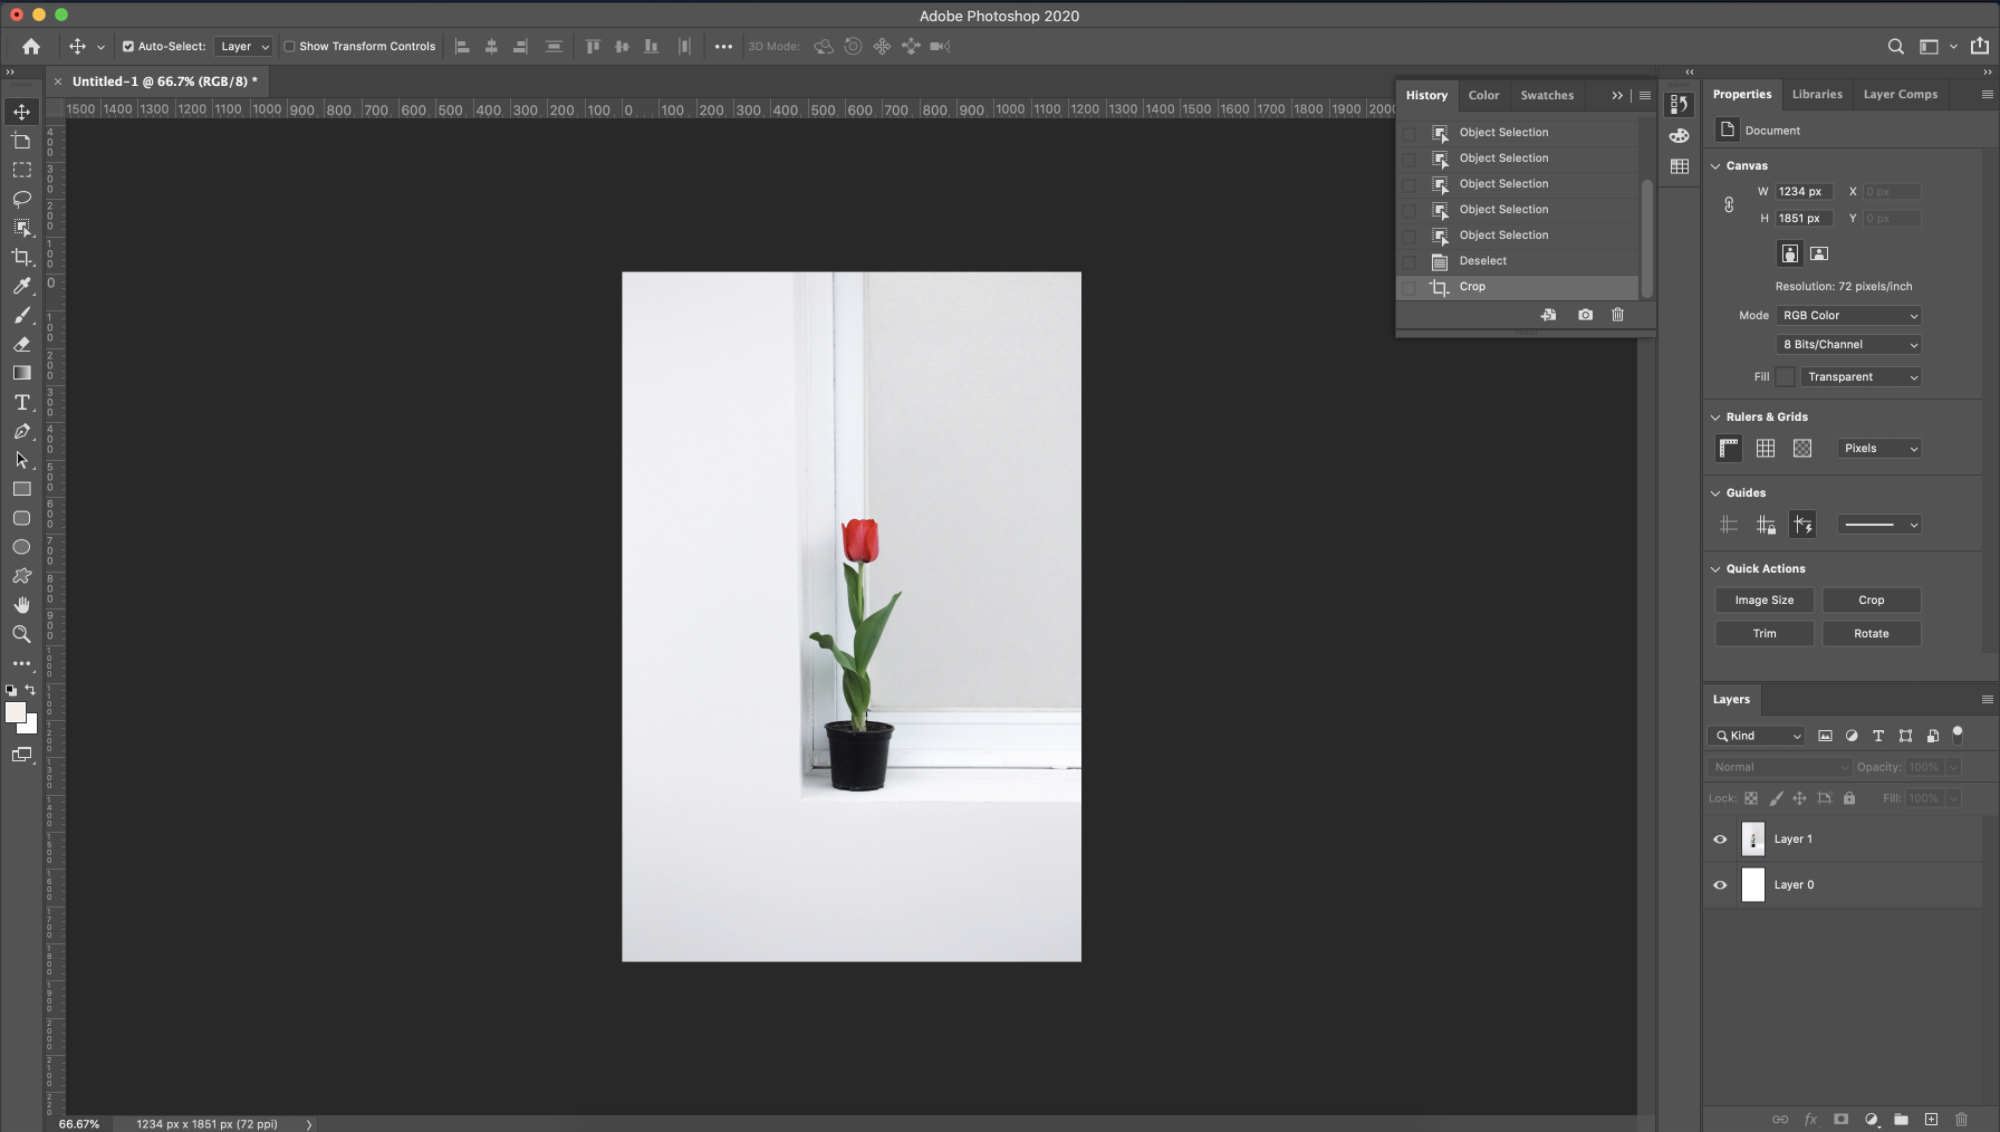Viewport: 2000px width, 1132px height.
Task: Switch to the Swatches tab
Action: click(x=1546, y=95)
